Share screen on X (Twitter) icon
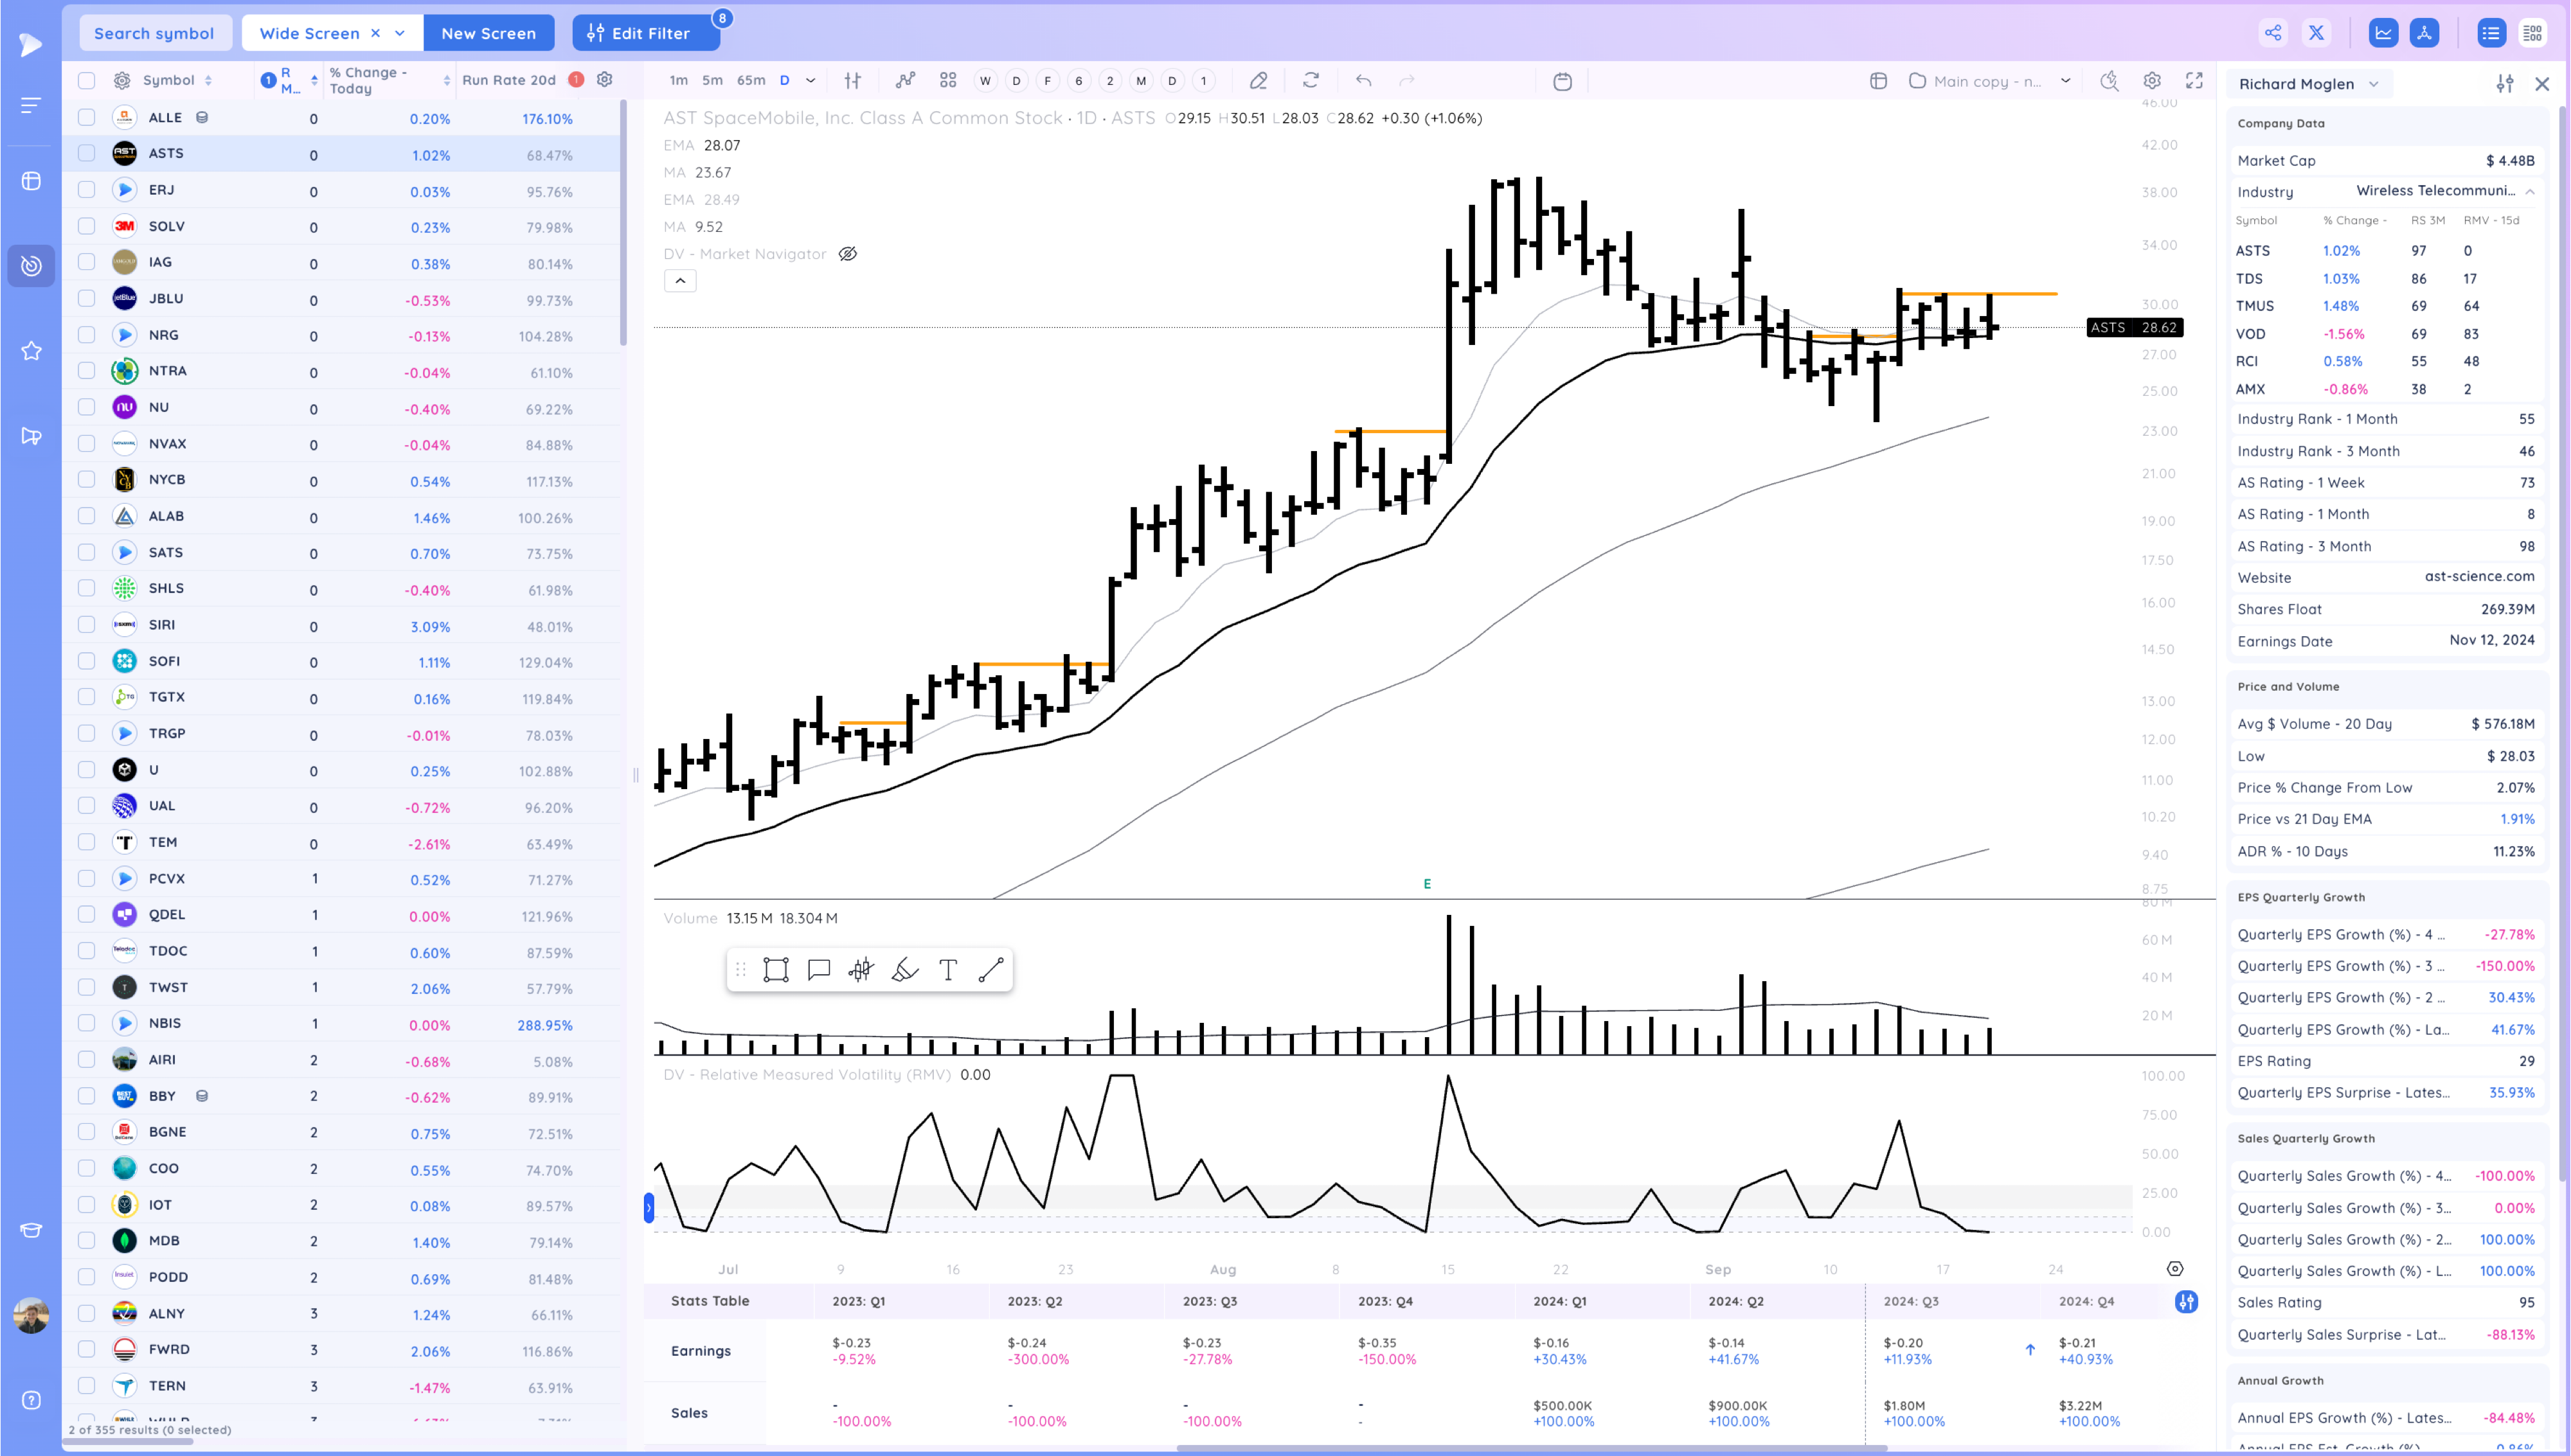Viewport: 2571px width, 1456px height. tap(2316, 33)
